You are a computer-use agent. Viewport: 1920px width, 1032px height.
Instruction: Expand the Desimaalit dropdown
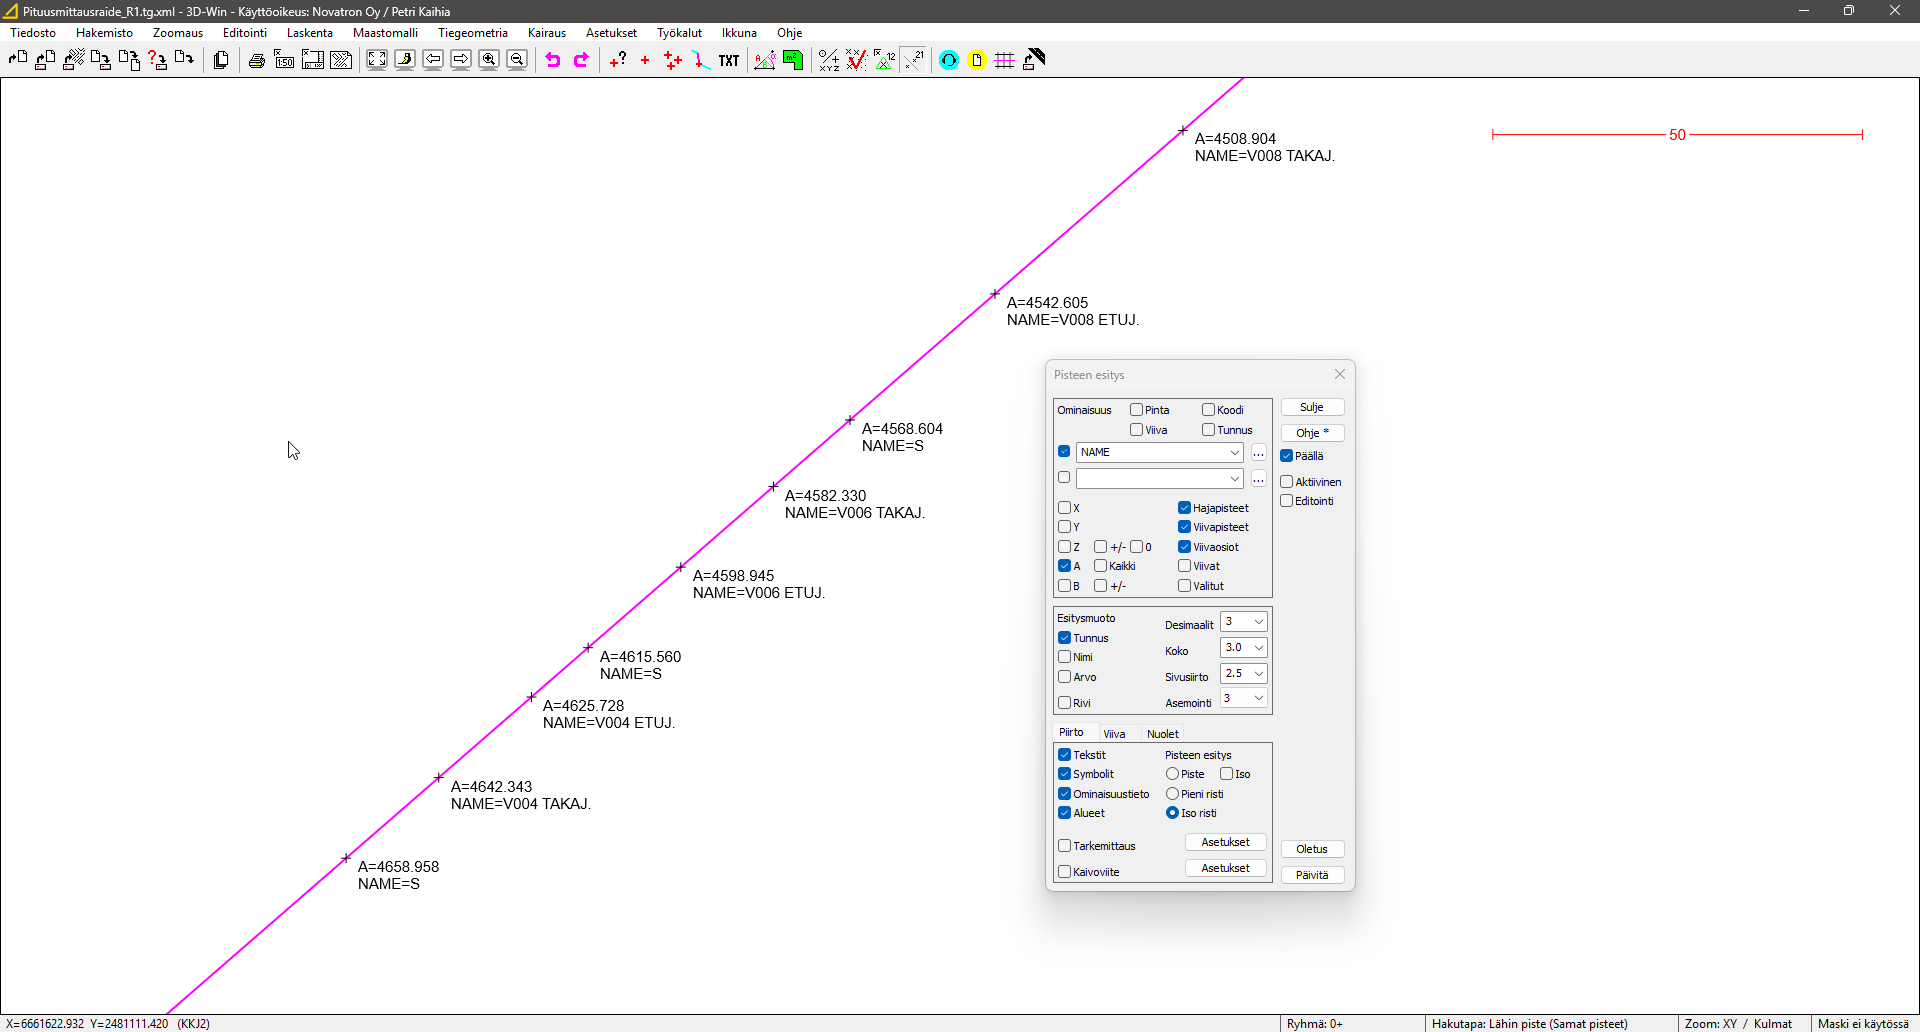(x=1258, y=622)
